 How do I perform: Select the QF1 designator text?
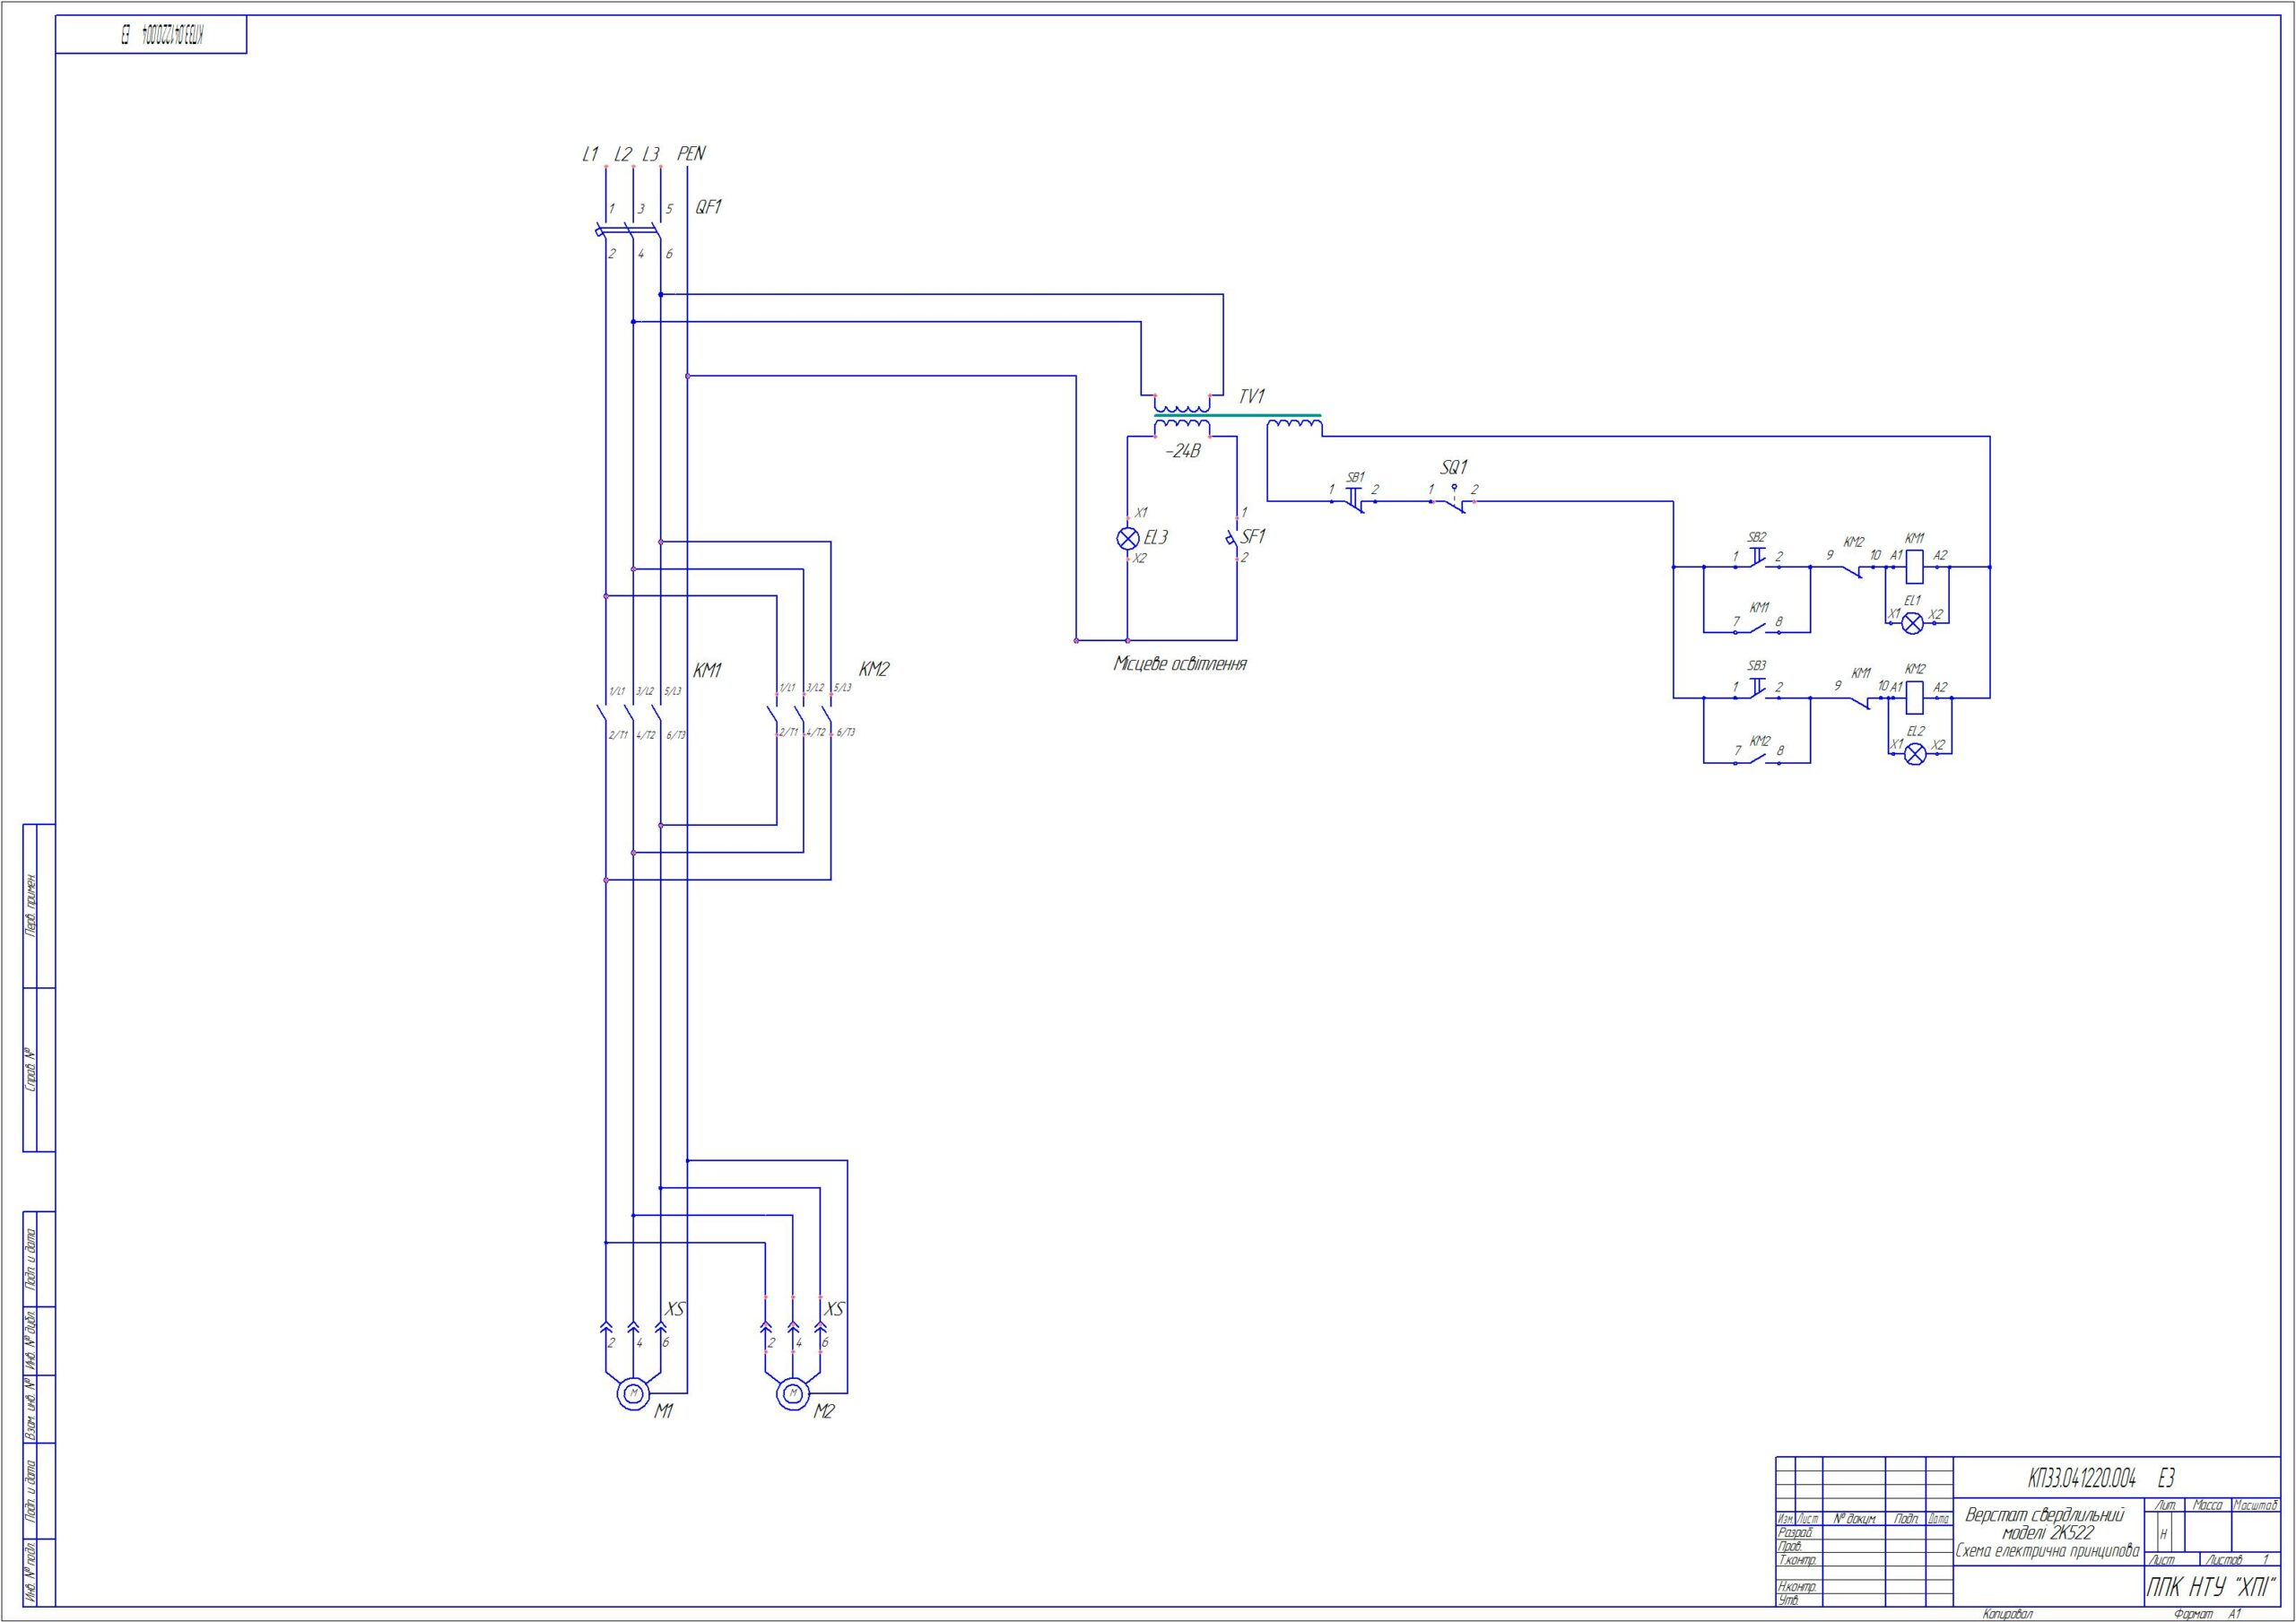[x=709, y=207]
